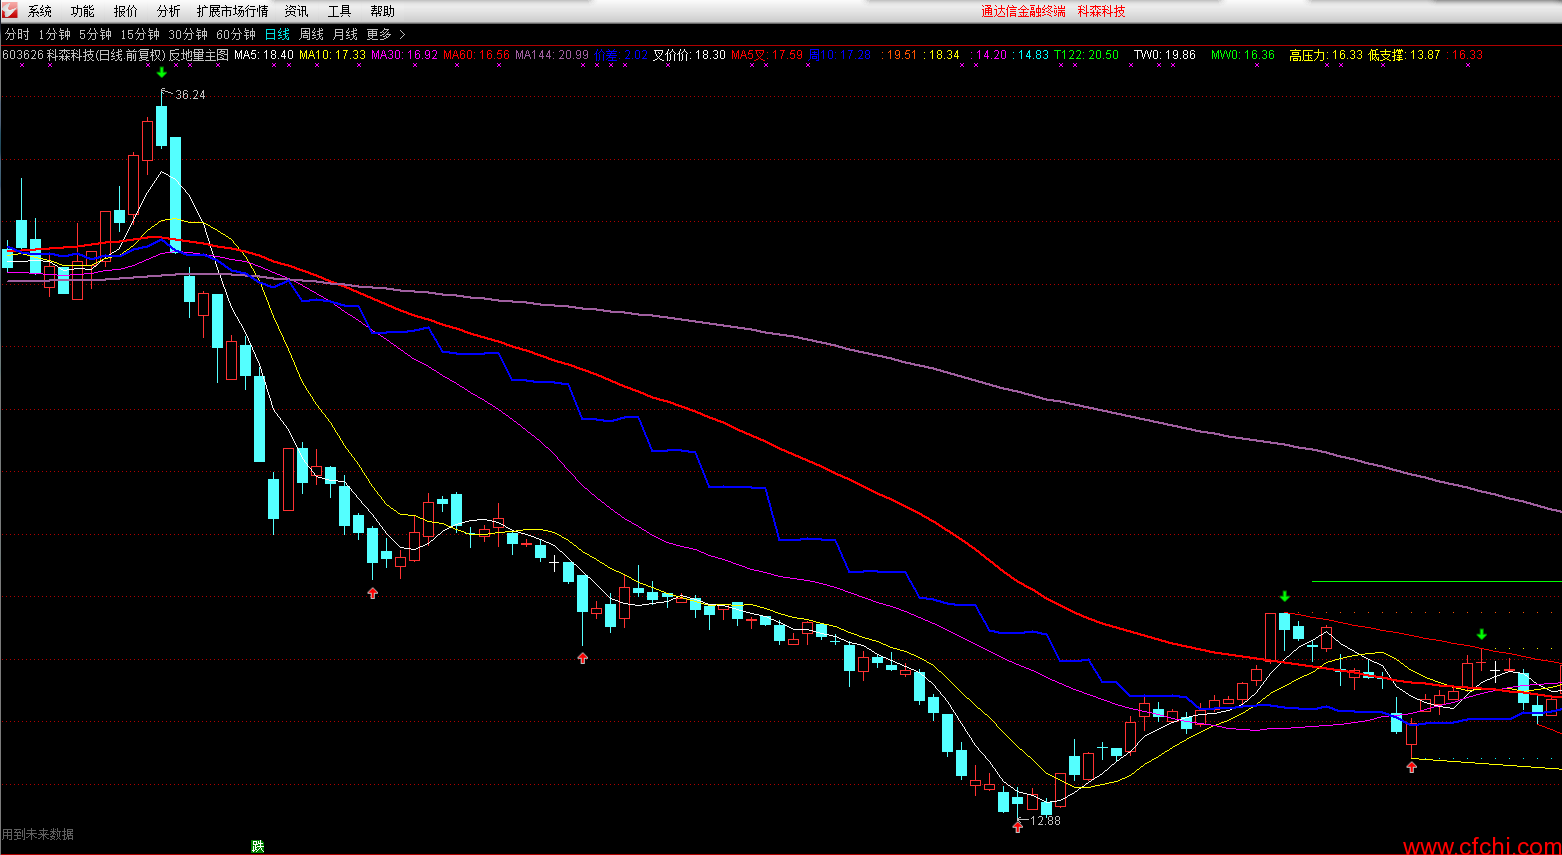Screen dimensions: 1562x855
Task: Click the 36.24 high price label
Action: click(x=190, y=95)
